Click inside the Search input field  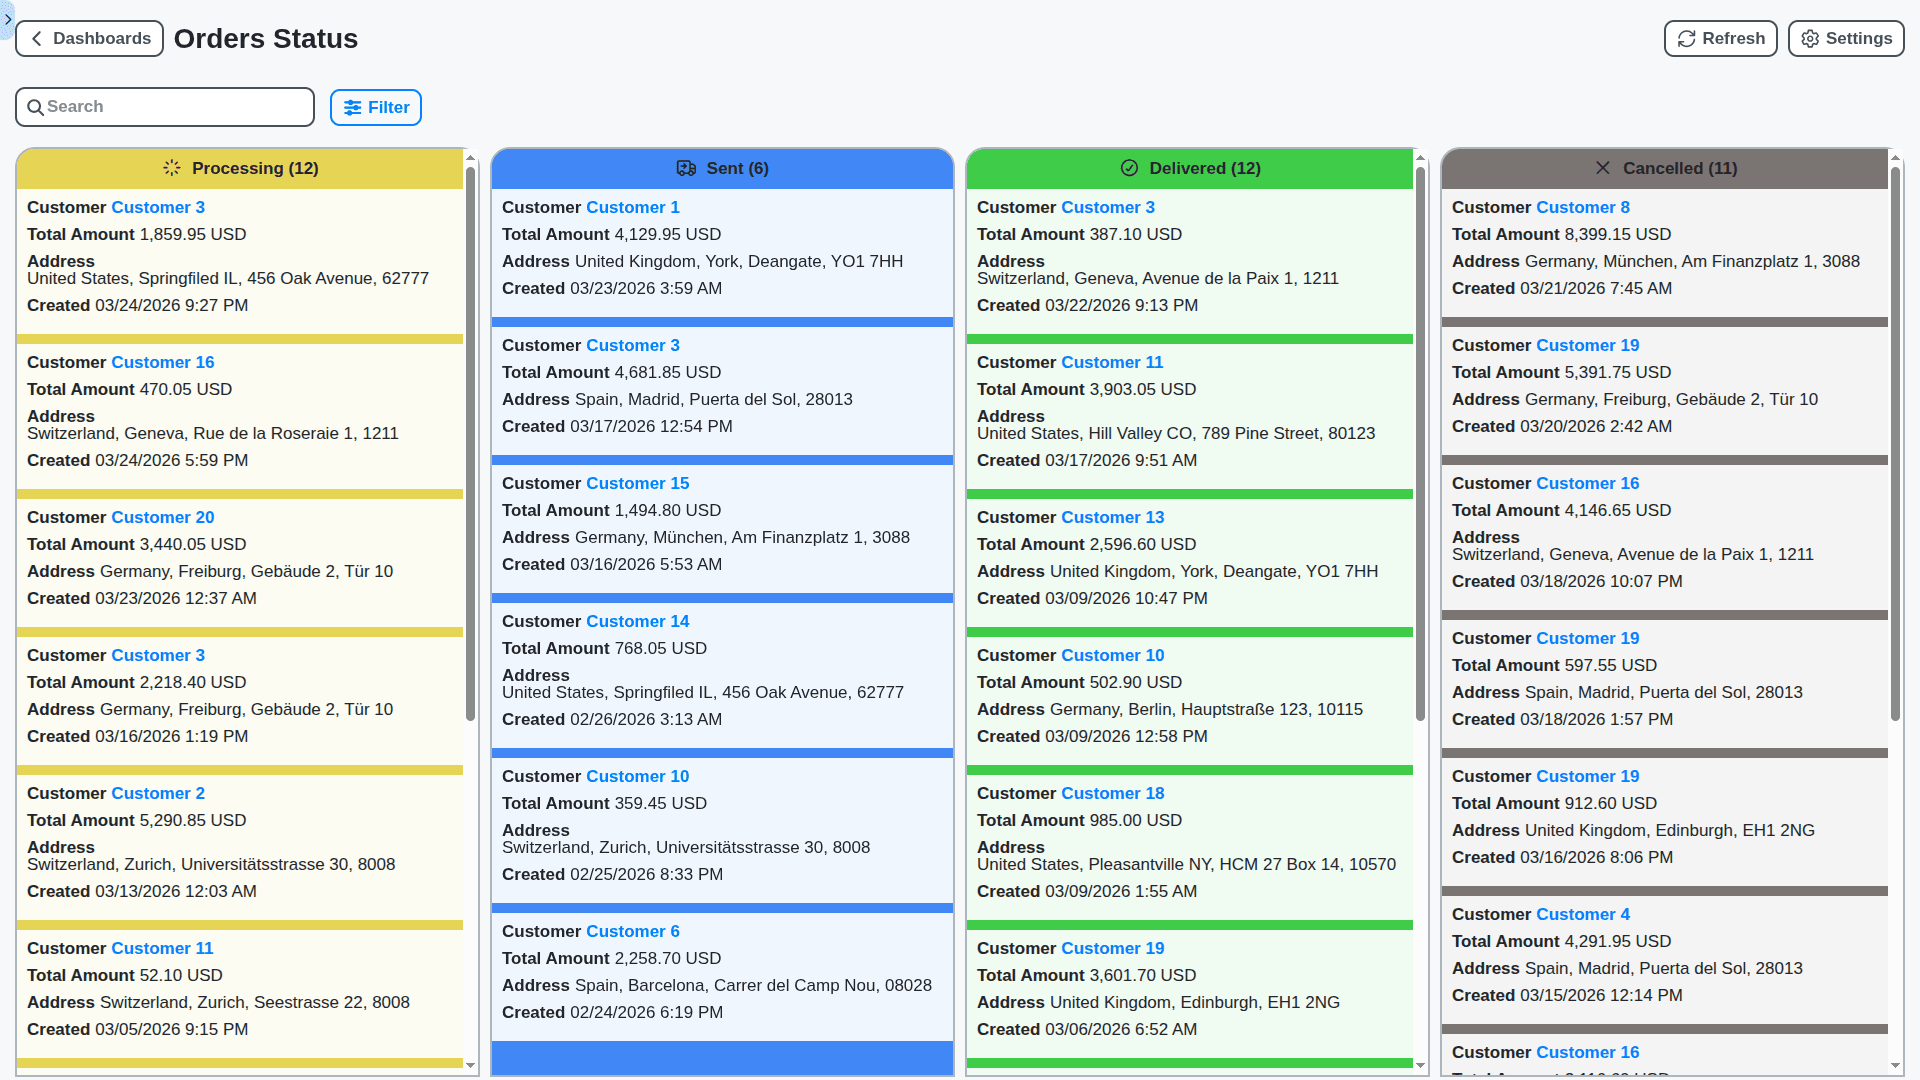coord(165,106)
